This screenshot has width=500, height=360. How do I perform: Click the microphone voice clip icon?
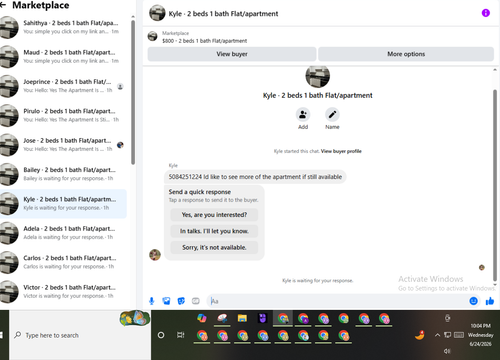tap(152, 301)
